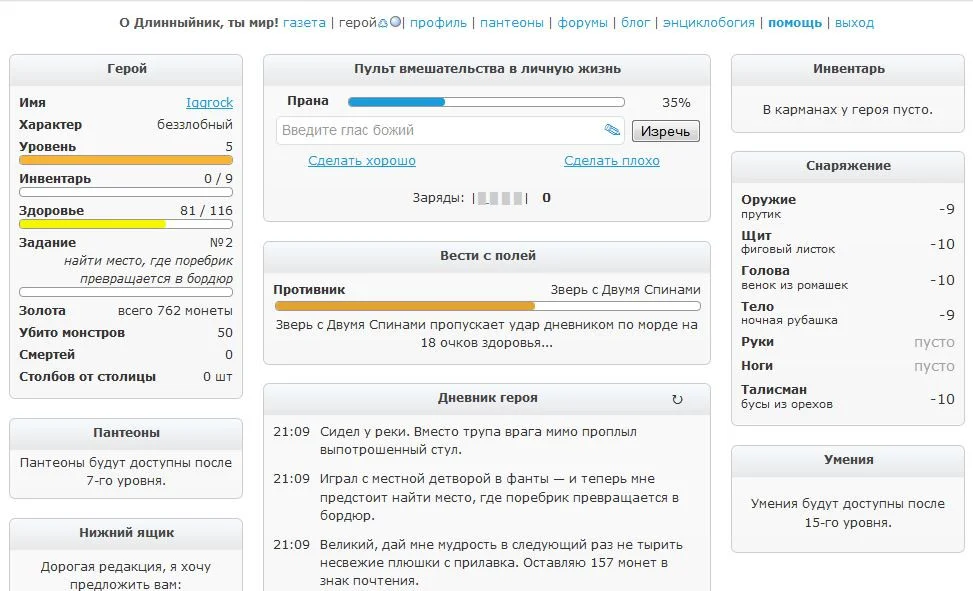Open the форумы navigation link
Viewport: 973px width, 591px height.
coord(582,22)
